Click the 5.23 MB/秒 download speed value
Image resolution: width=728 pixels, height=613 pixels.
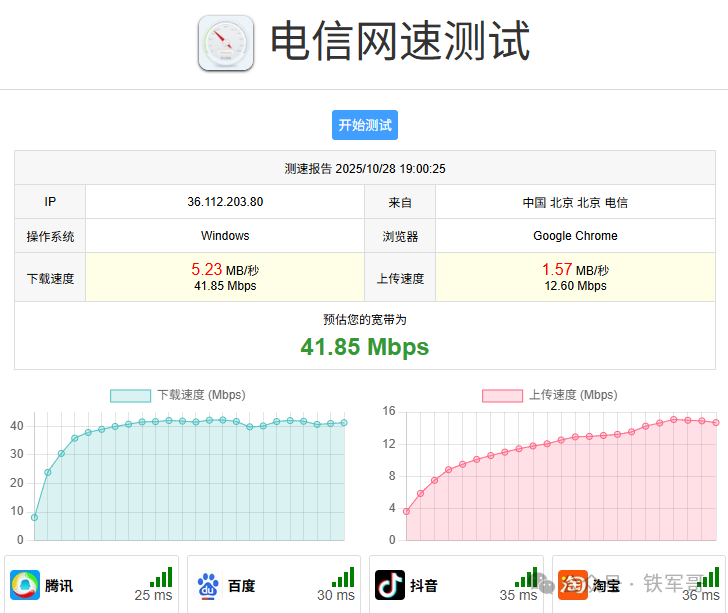pyautogui.click(x=225, y=270)
